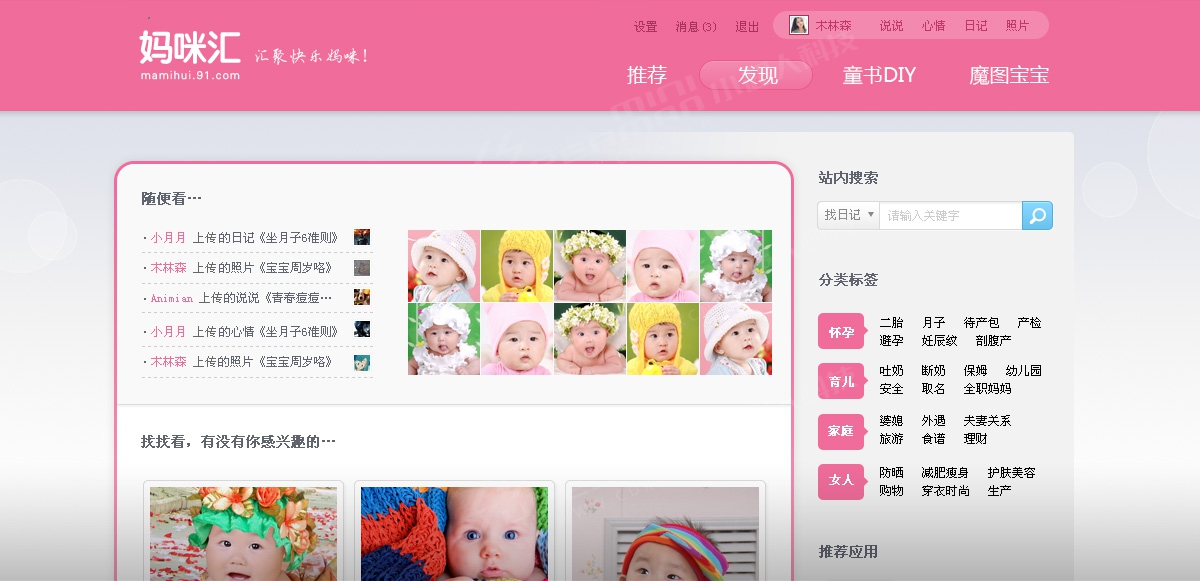This screenshot has height=581, width=1200.
Task: Open 说说 in the user bar
Action: (x=891, y=26)
